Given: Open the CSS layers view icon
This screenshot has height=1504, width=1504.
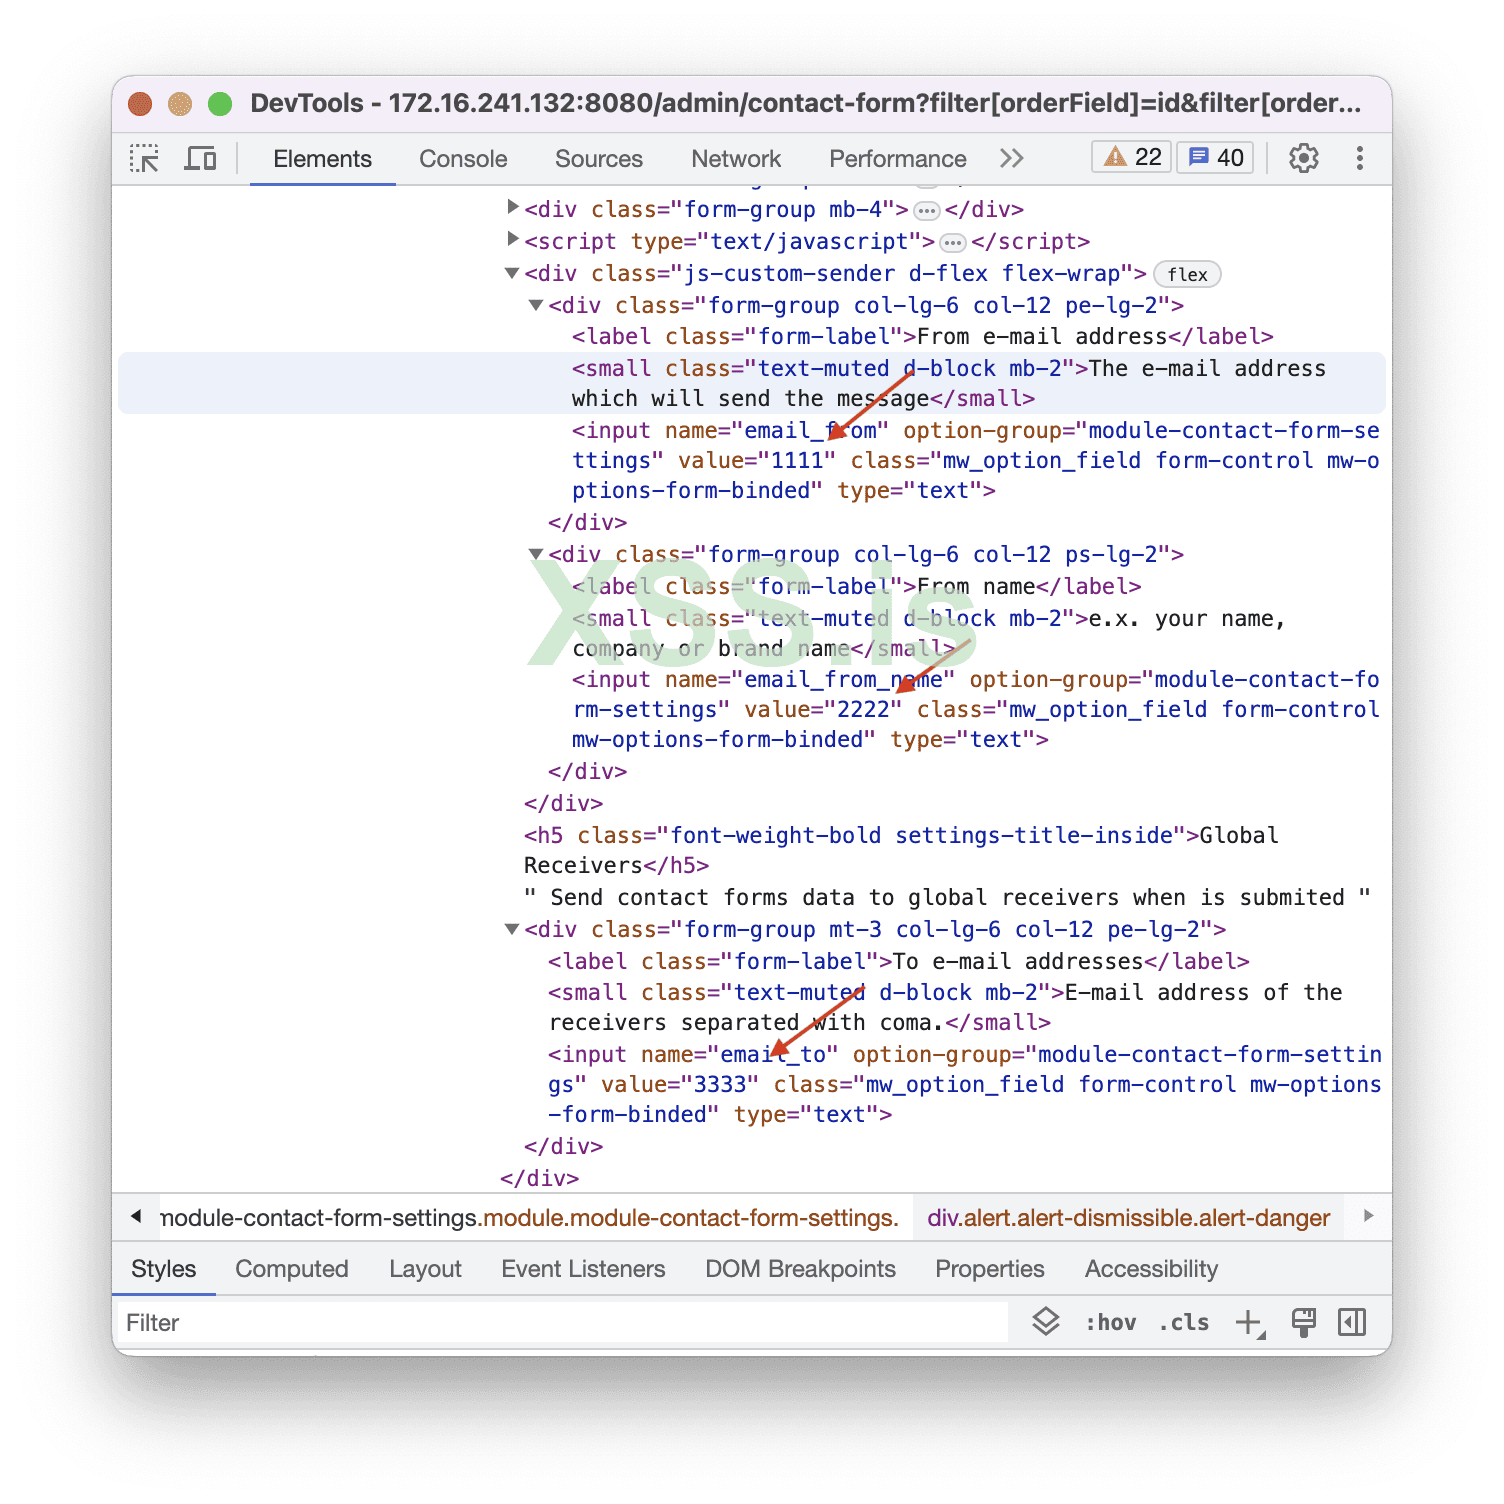Looking at the screenshot, I should tap(1046, 1322).
